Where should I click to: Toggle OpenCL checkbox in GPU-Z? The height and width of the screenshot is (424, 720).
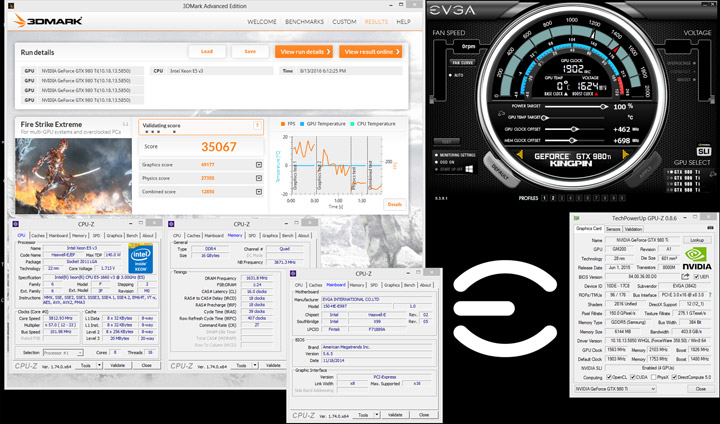point(609,377)
